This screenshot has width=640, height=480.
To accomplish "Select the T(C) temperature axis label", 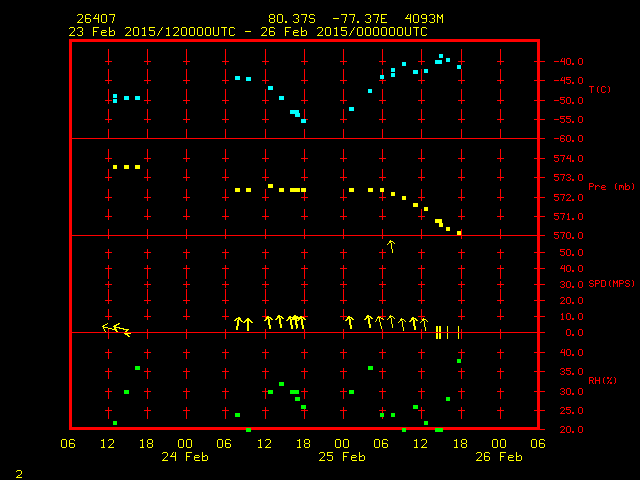I will 599,90.
